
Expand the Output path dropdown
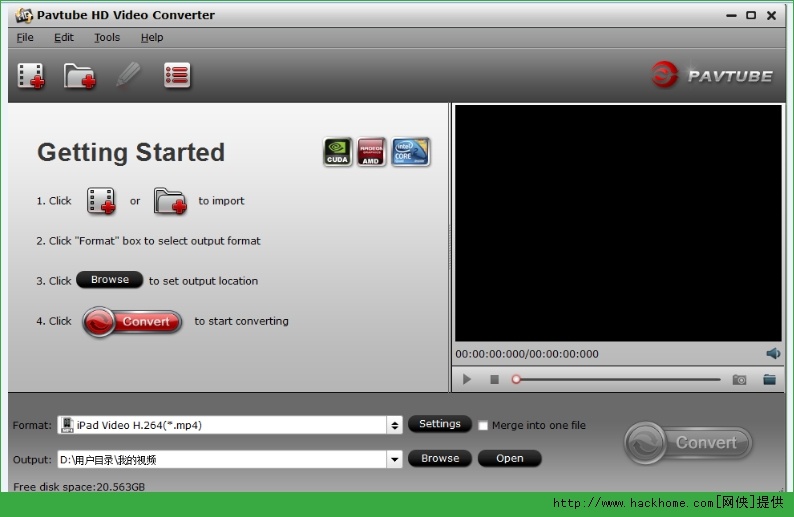pyautogui.click(x=395, y=460)
